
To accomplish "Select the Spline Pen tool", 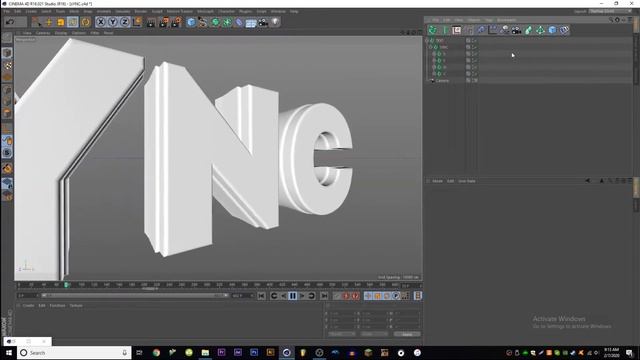I will coord(203,22).
